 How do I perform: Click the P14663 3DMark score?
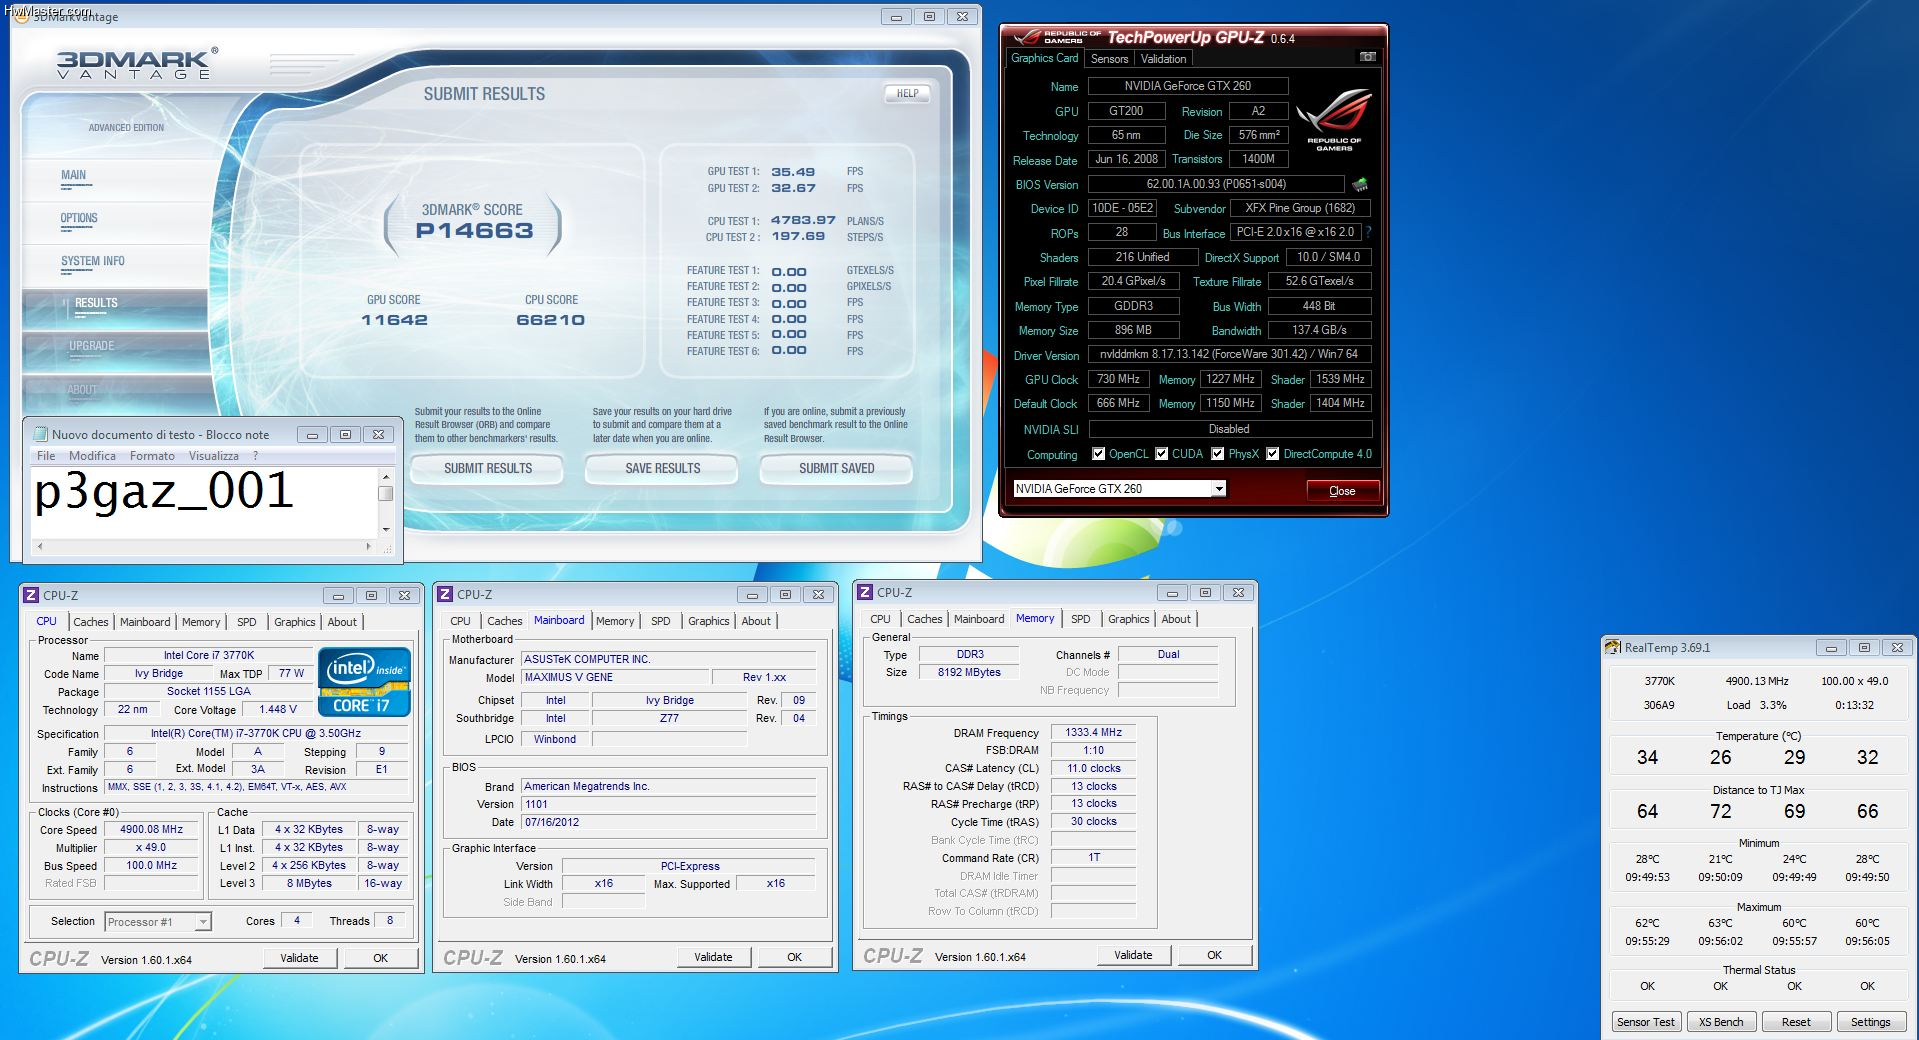click(x=474, y=231)
